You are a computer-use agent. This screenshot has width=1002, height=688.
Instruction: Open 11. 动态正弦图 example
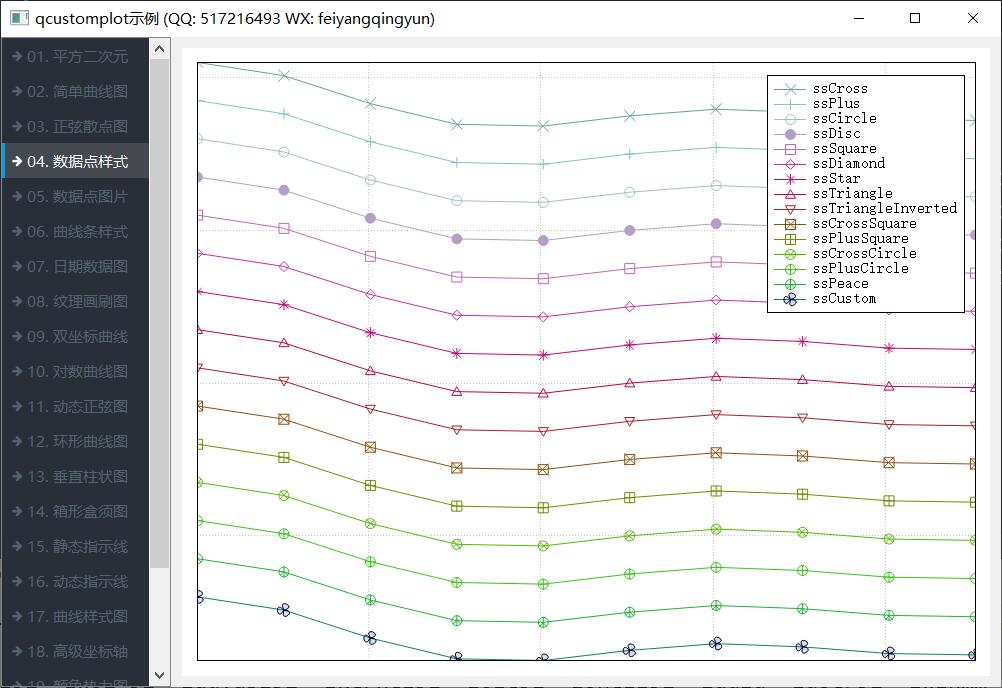tap(75, 406)
